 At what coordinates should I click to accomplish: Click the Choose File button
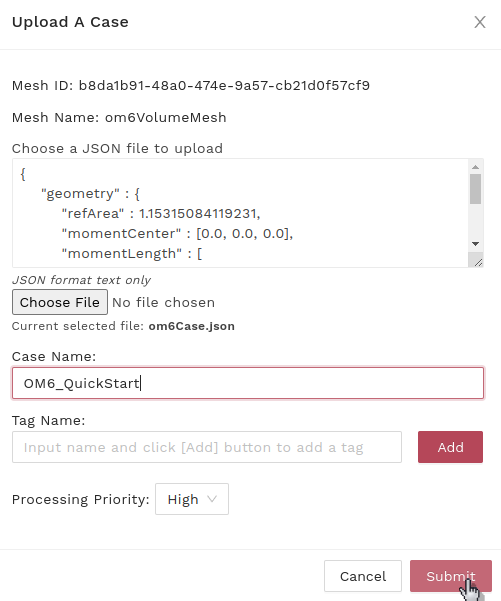click(60, 302)
